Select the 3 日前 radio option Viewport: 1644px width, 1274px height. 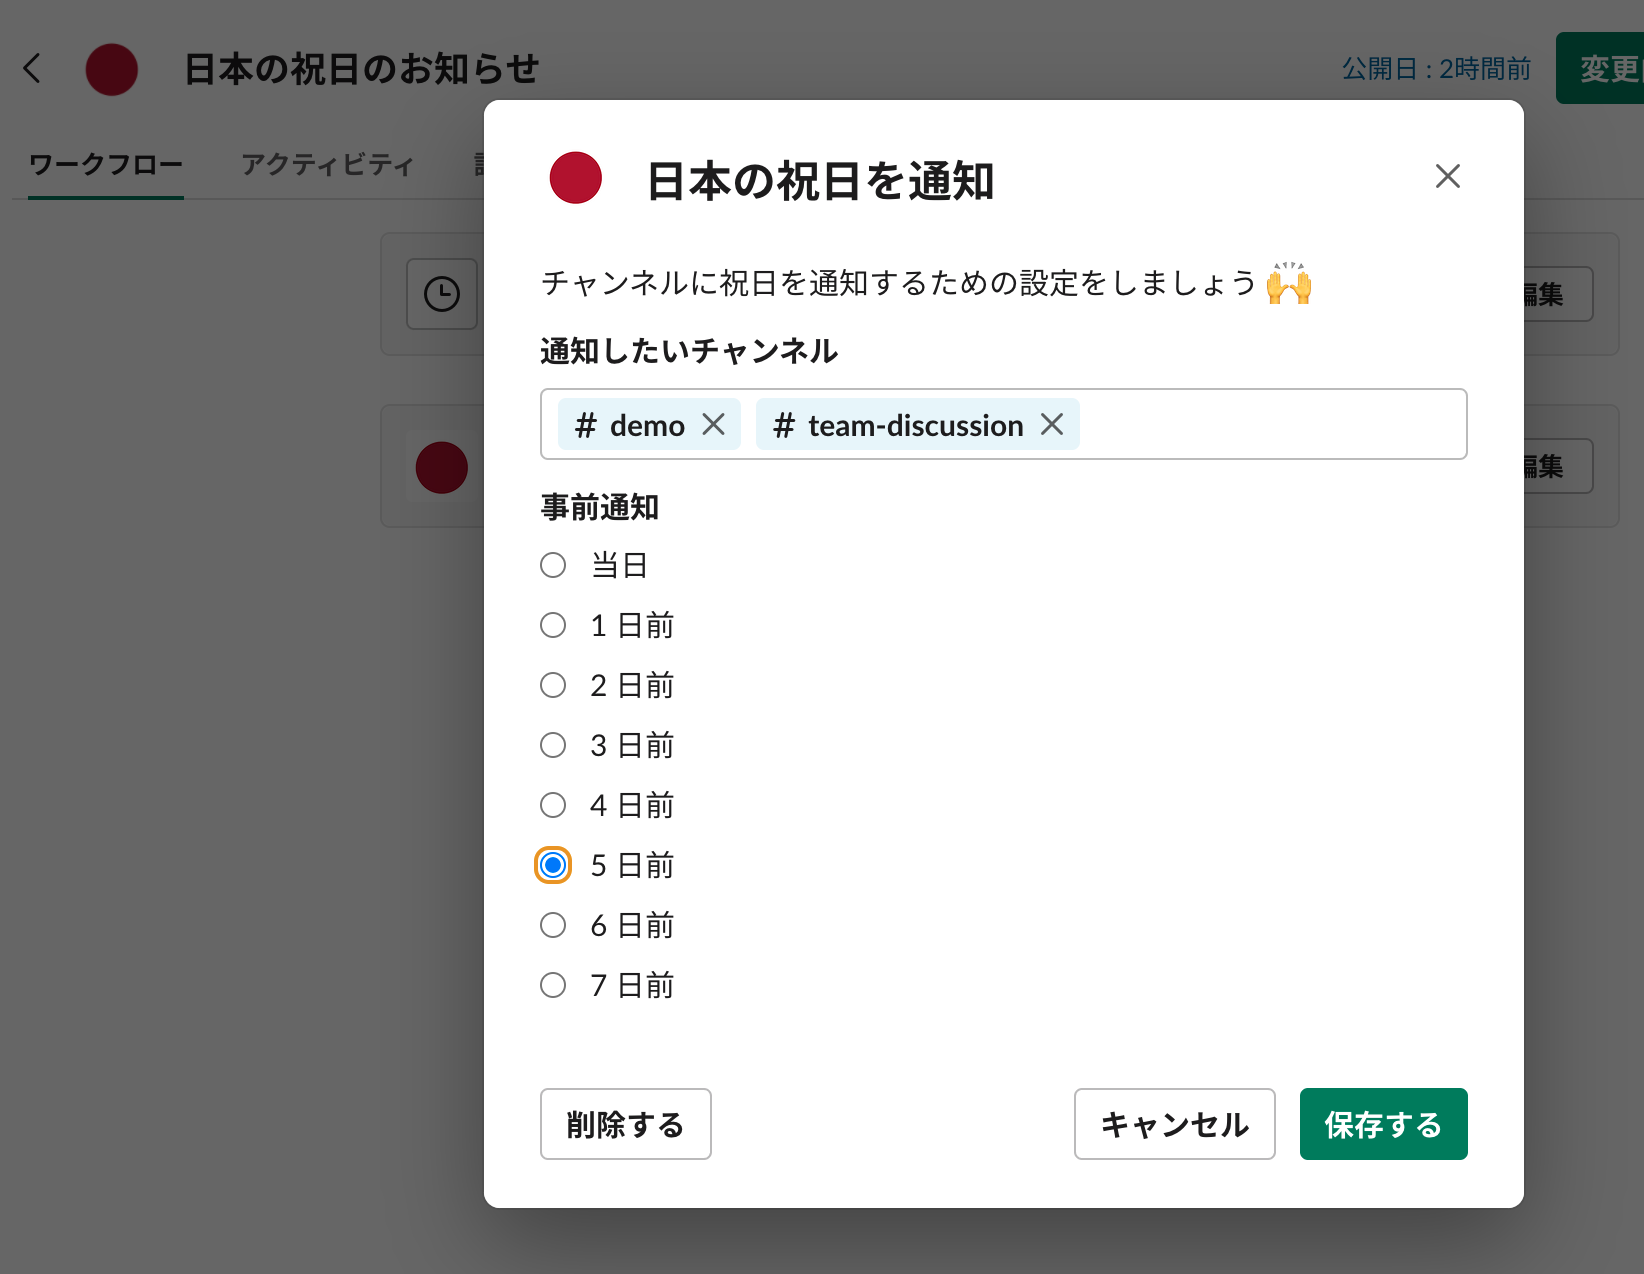(x=553, y=745)
